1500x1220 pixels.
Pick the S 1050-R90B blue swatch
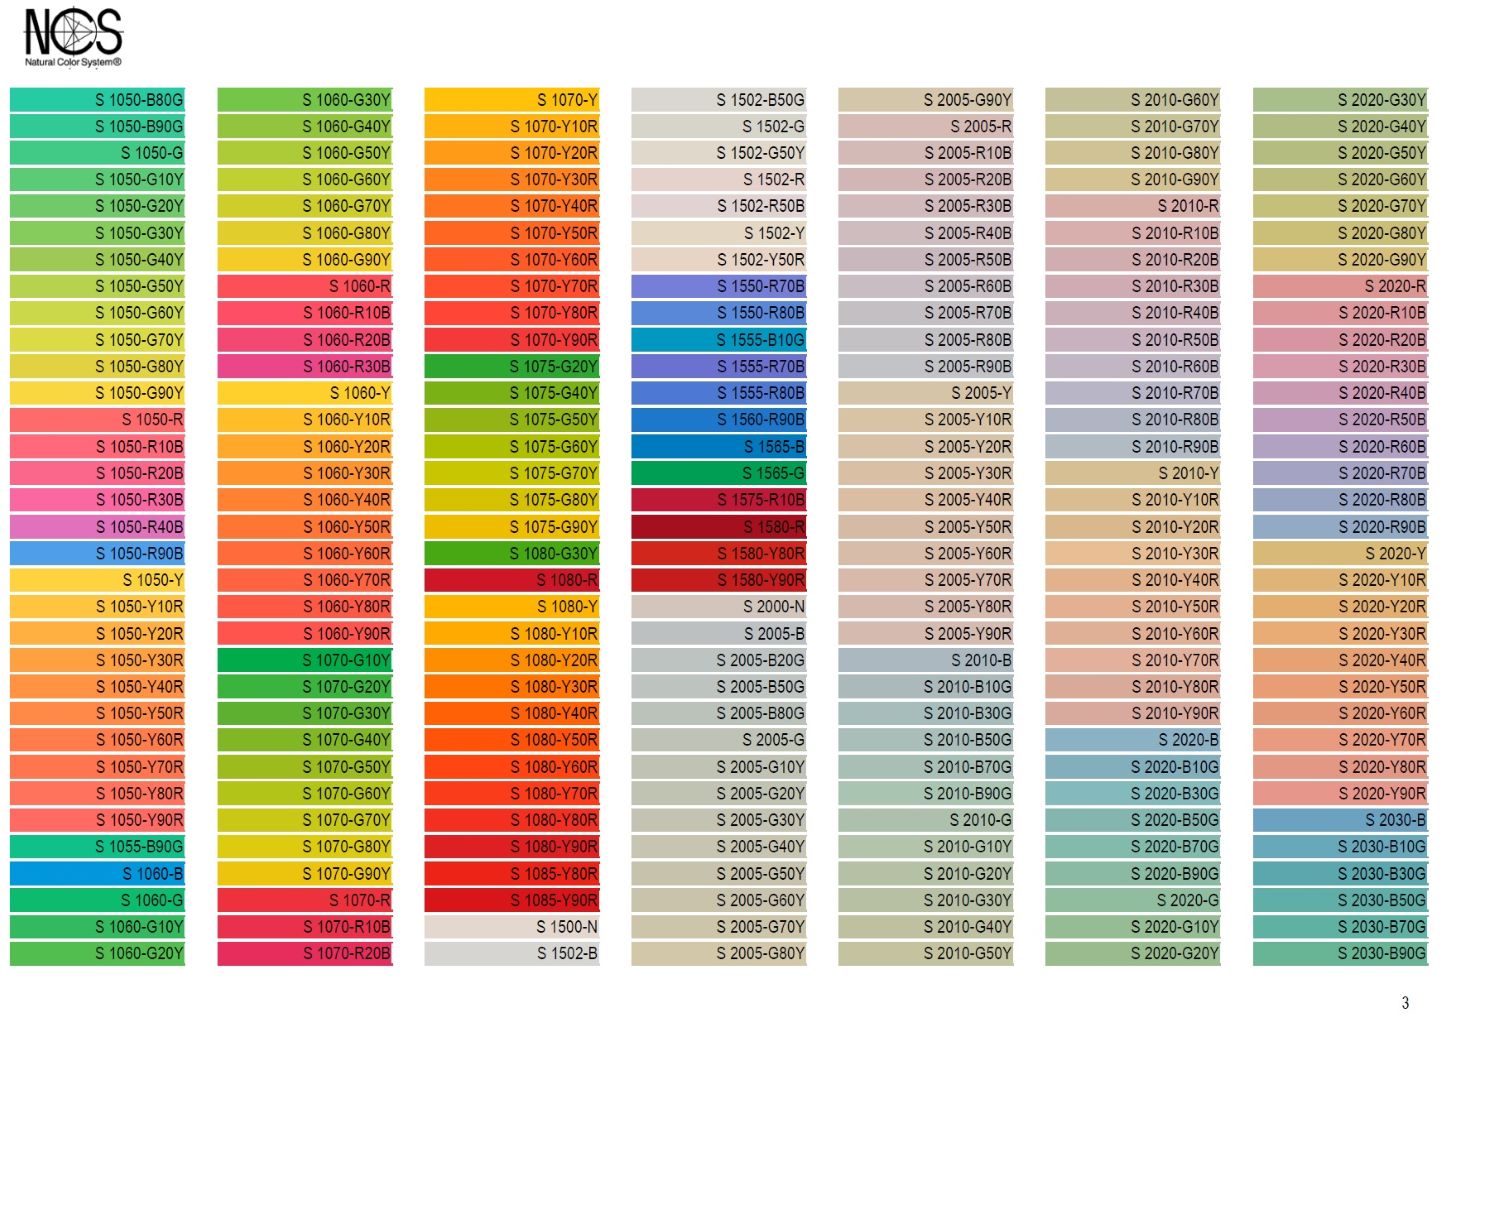pyautogui.click(x=98, y=553)
